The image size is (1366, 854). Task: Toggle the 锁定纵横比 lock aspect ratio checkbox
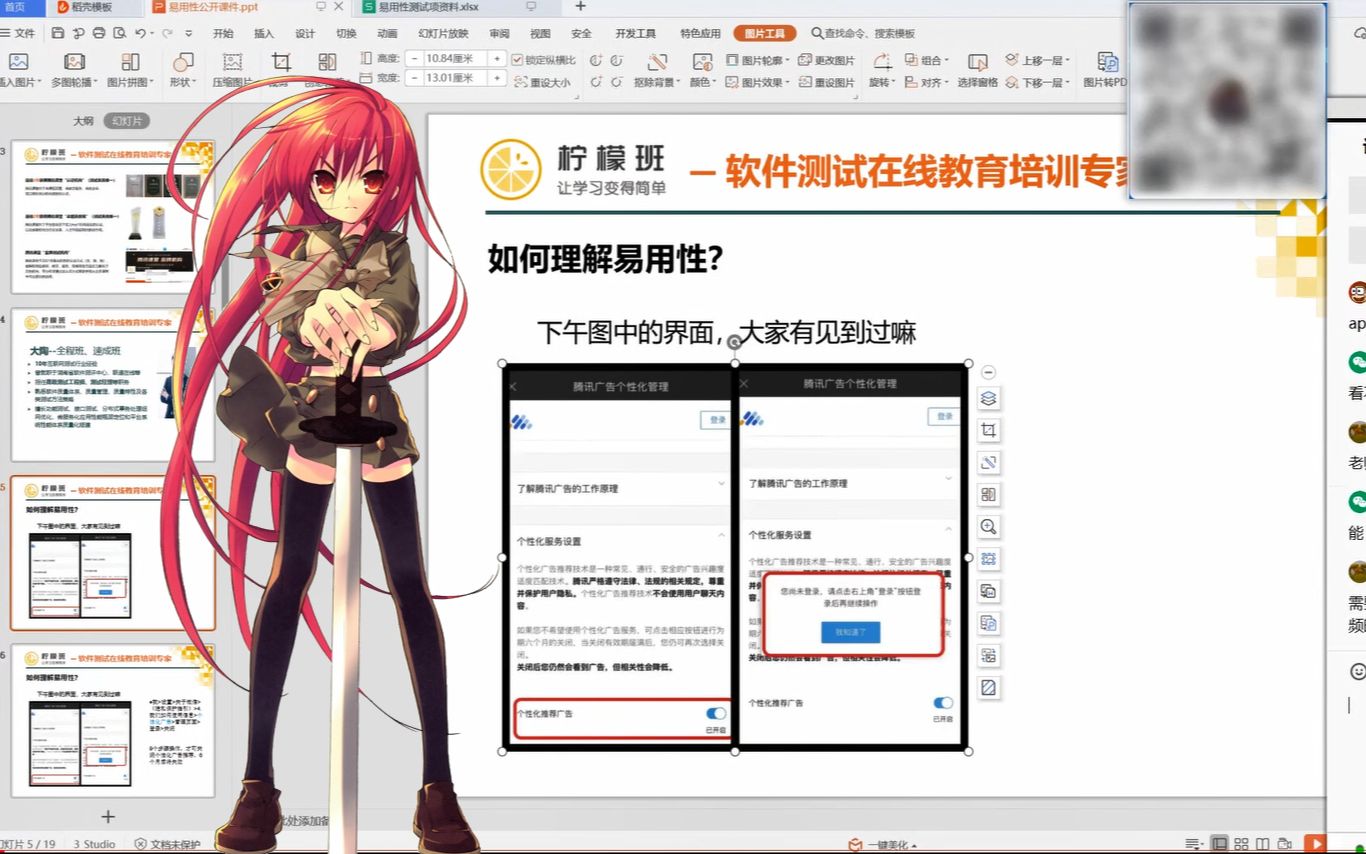(517, 59)
